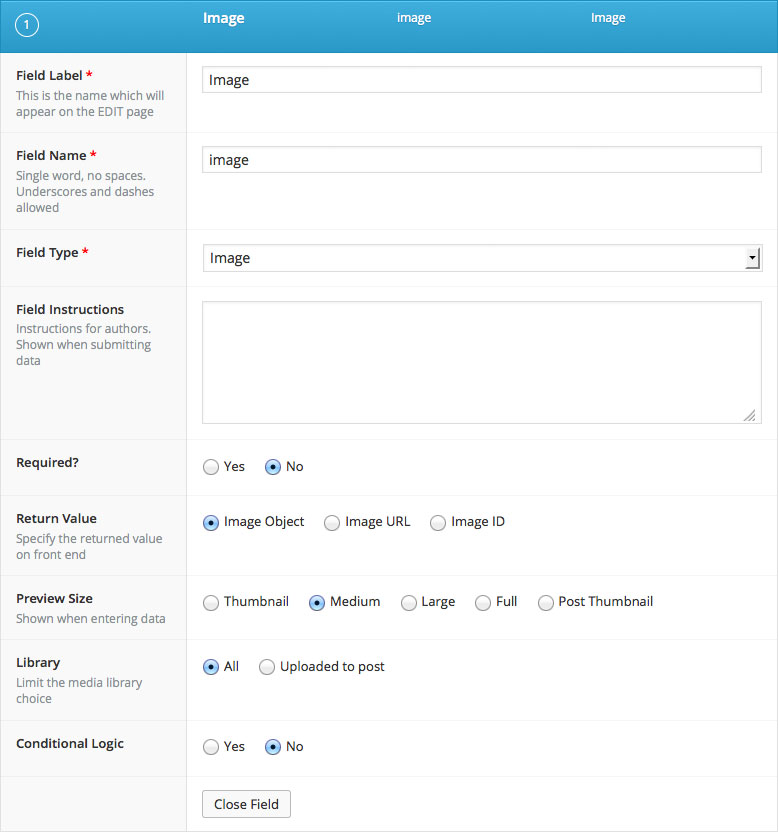Screen dimensions: 778x832
Task: Choose Image URL return value
Action: tap(332, 523)
